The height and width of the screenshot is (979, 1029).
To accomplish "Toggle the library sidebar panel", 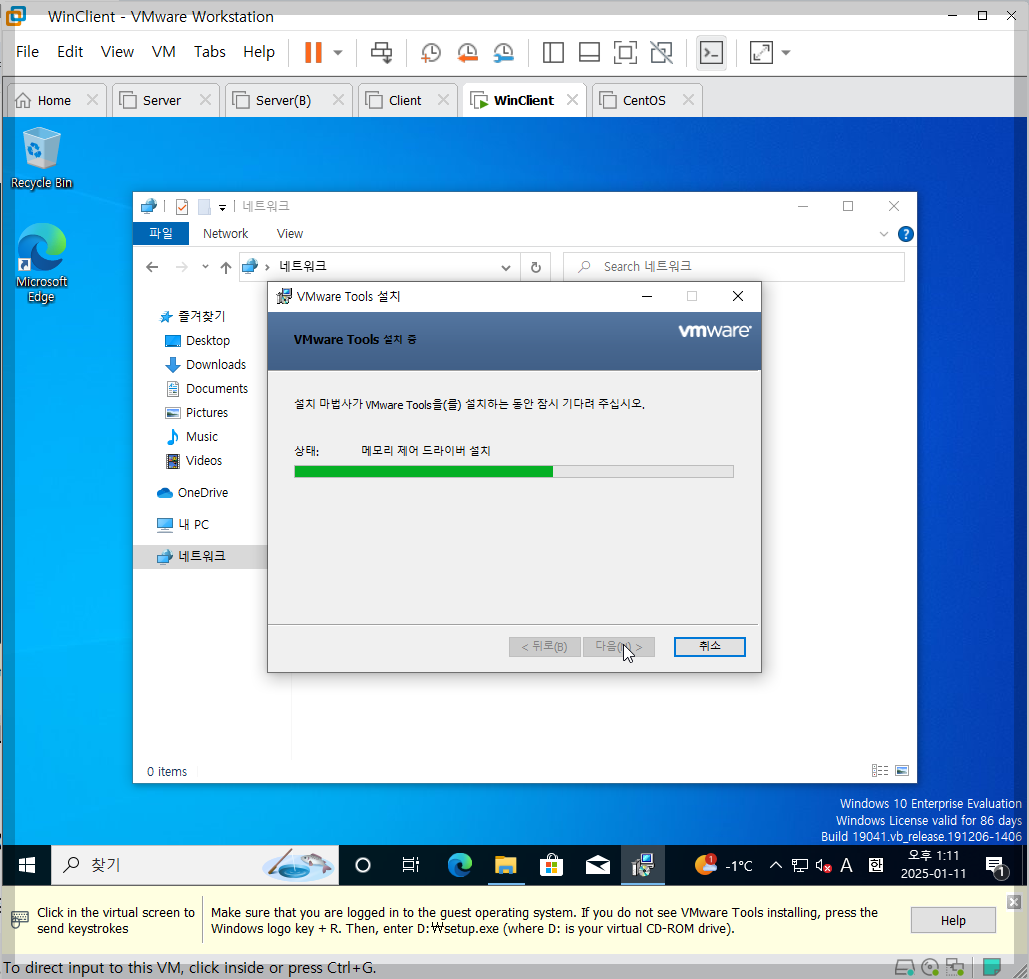I will click(553, 52).
